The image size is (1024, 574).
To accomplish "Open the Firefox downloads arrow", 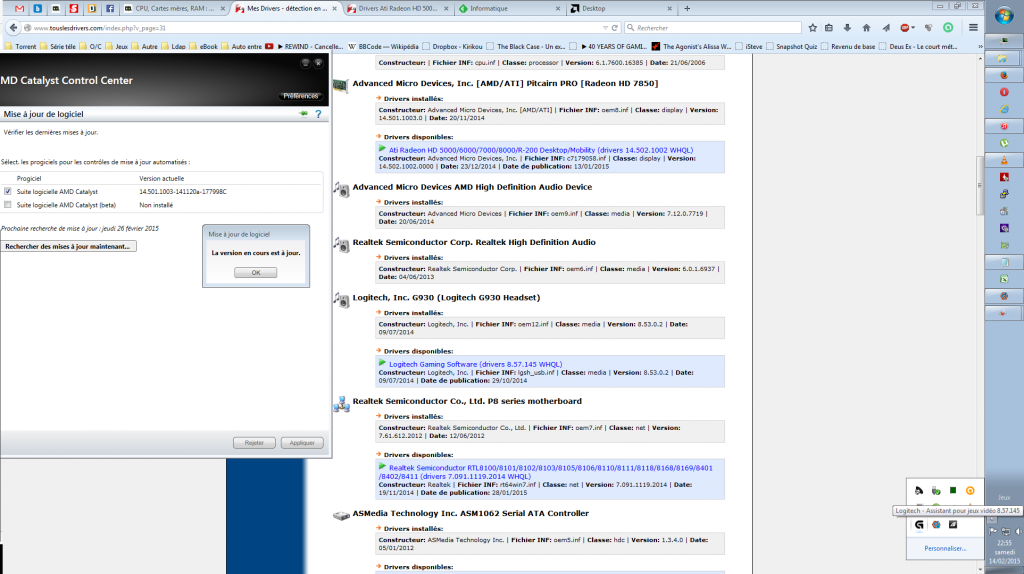I will pyautogui.click(x=847, y=27).
